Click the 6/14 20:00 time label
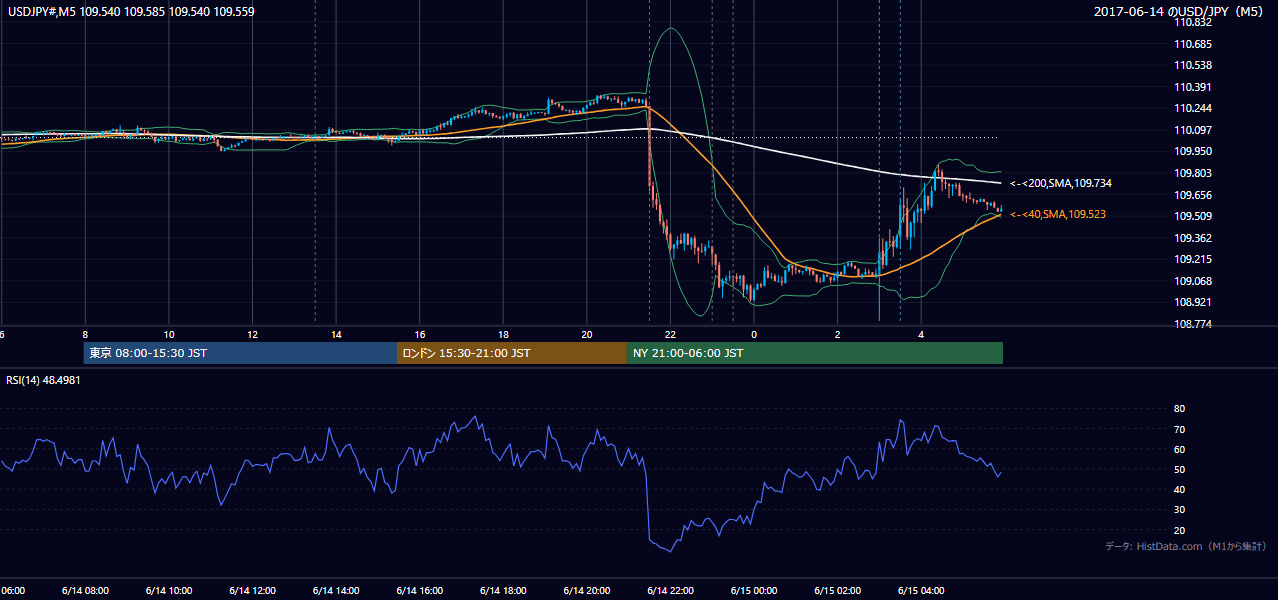The image size is (1278, 600). point(587,590)
